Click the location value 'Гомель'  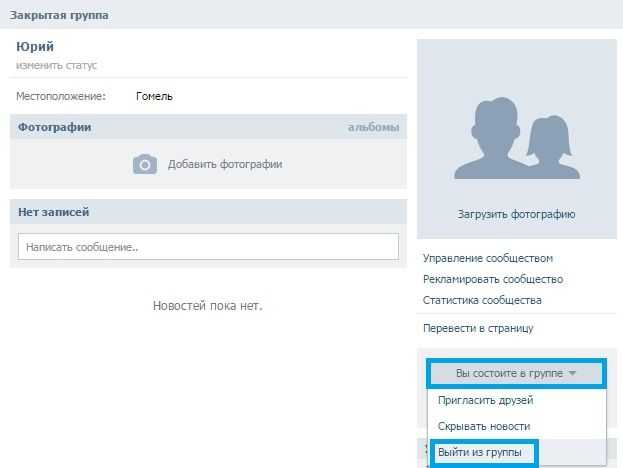point(154,96)
